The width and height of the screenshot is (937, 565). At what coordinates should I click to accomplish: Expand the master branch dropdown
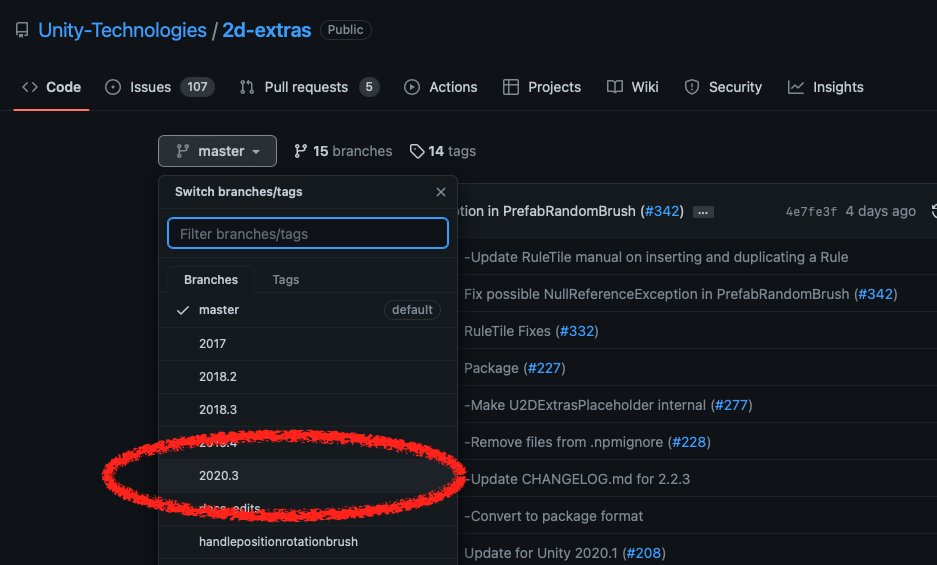[x=217, y=151]
